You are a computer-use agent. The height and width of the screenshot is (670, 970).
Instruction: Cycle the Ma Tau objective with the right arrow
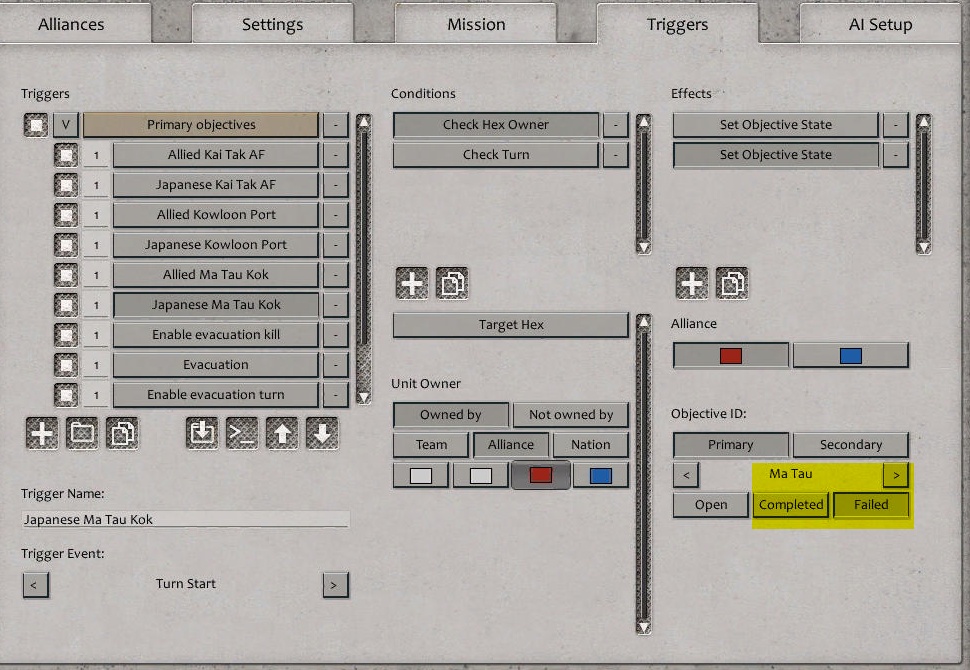pyautogui.click(x=896, y=474)
